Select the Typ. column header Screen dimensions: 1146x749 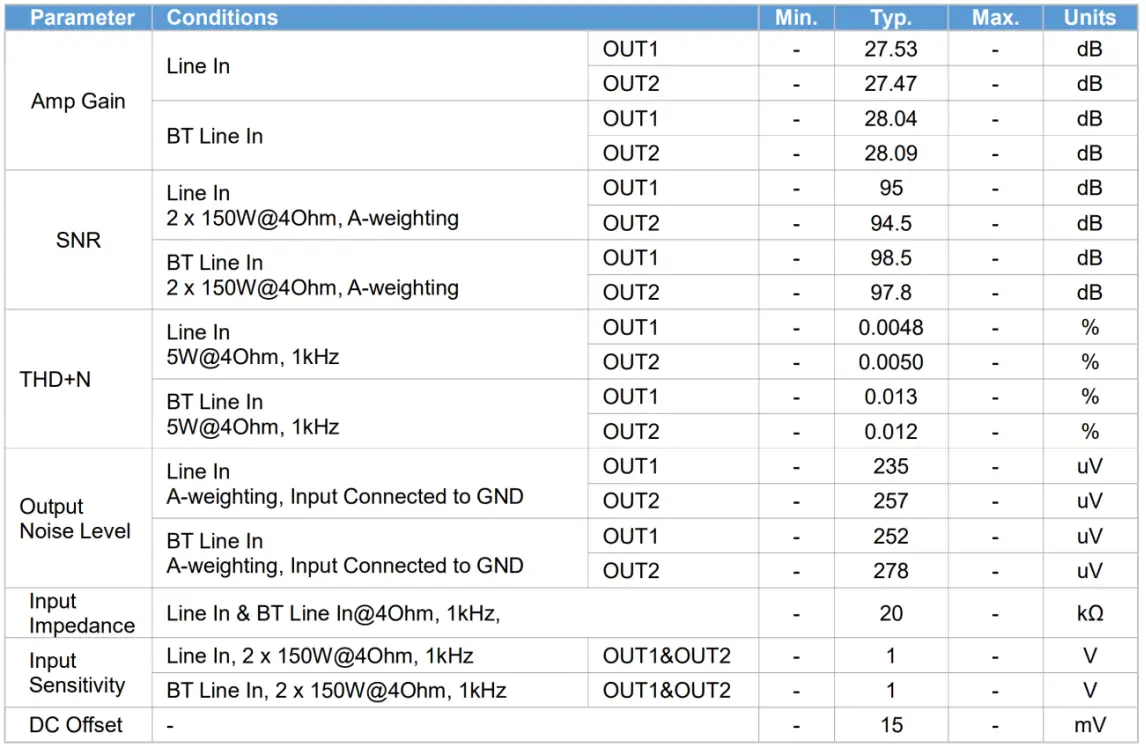[x=889, y=17]
